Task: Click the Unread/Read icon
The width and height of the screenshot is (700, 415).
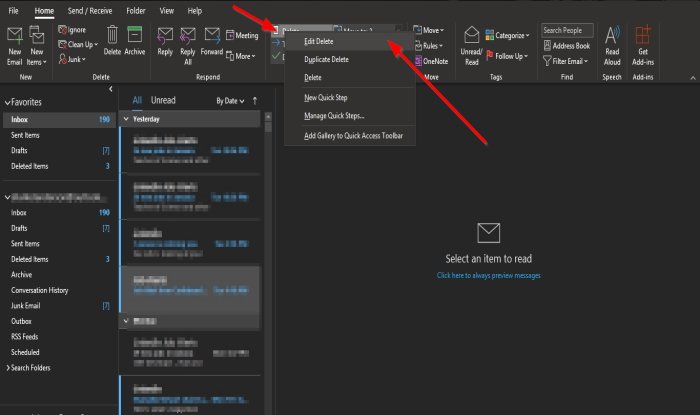Action: coord(471,38)
